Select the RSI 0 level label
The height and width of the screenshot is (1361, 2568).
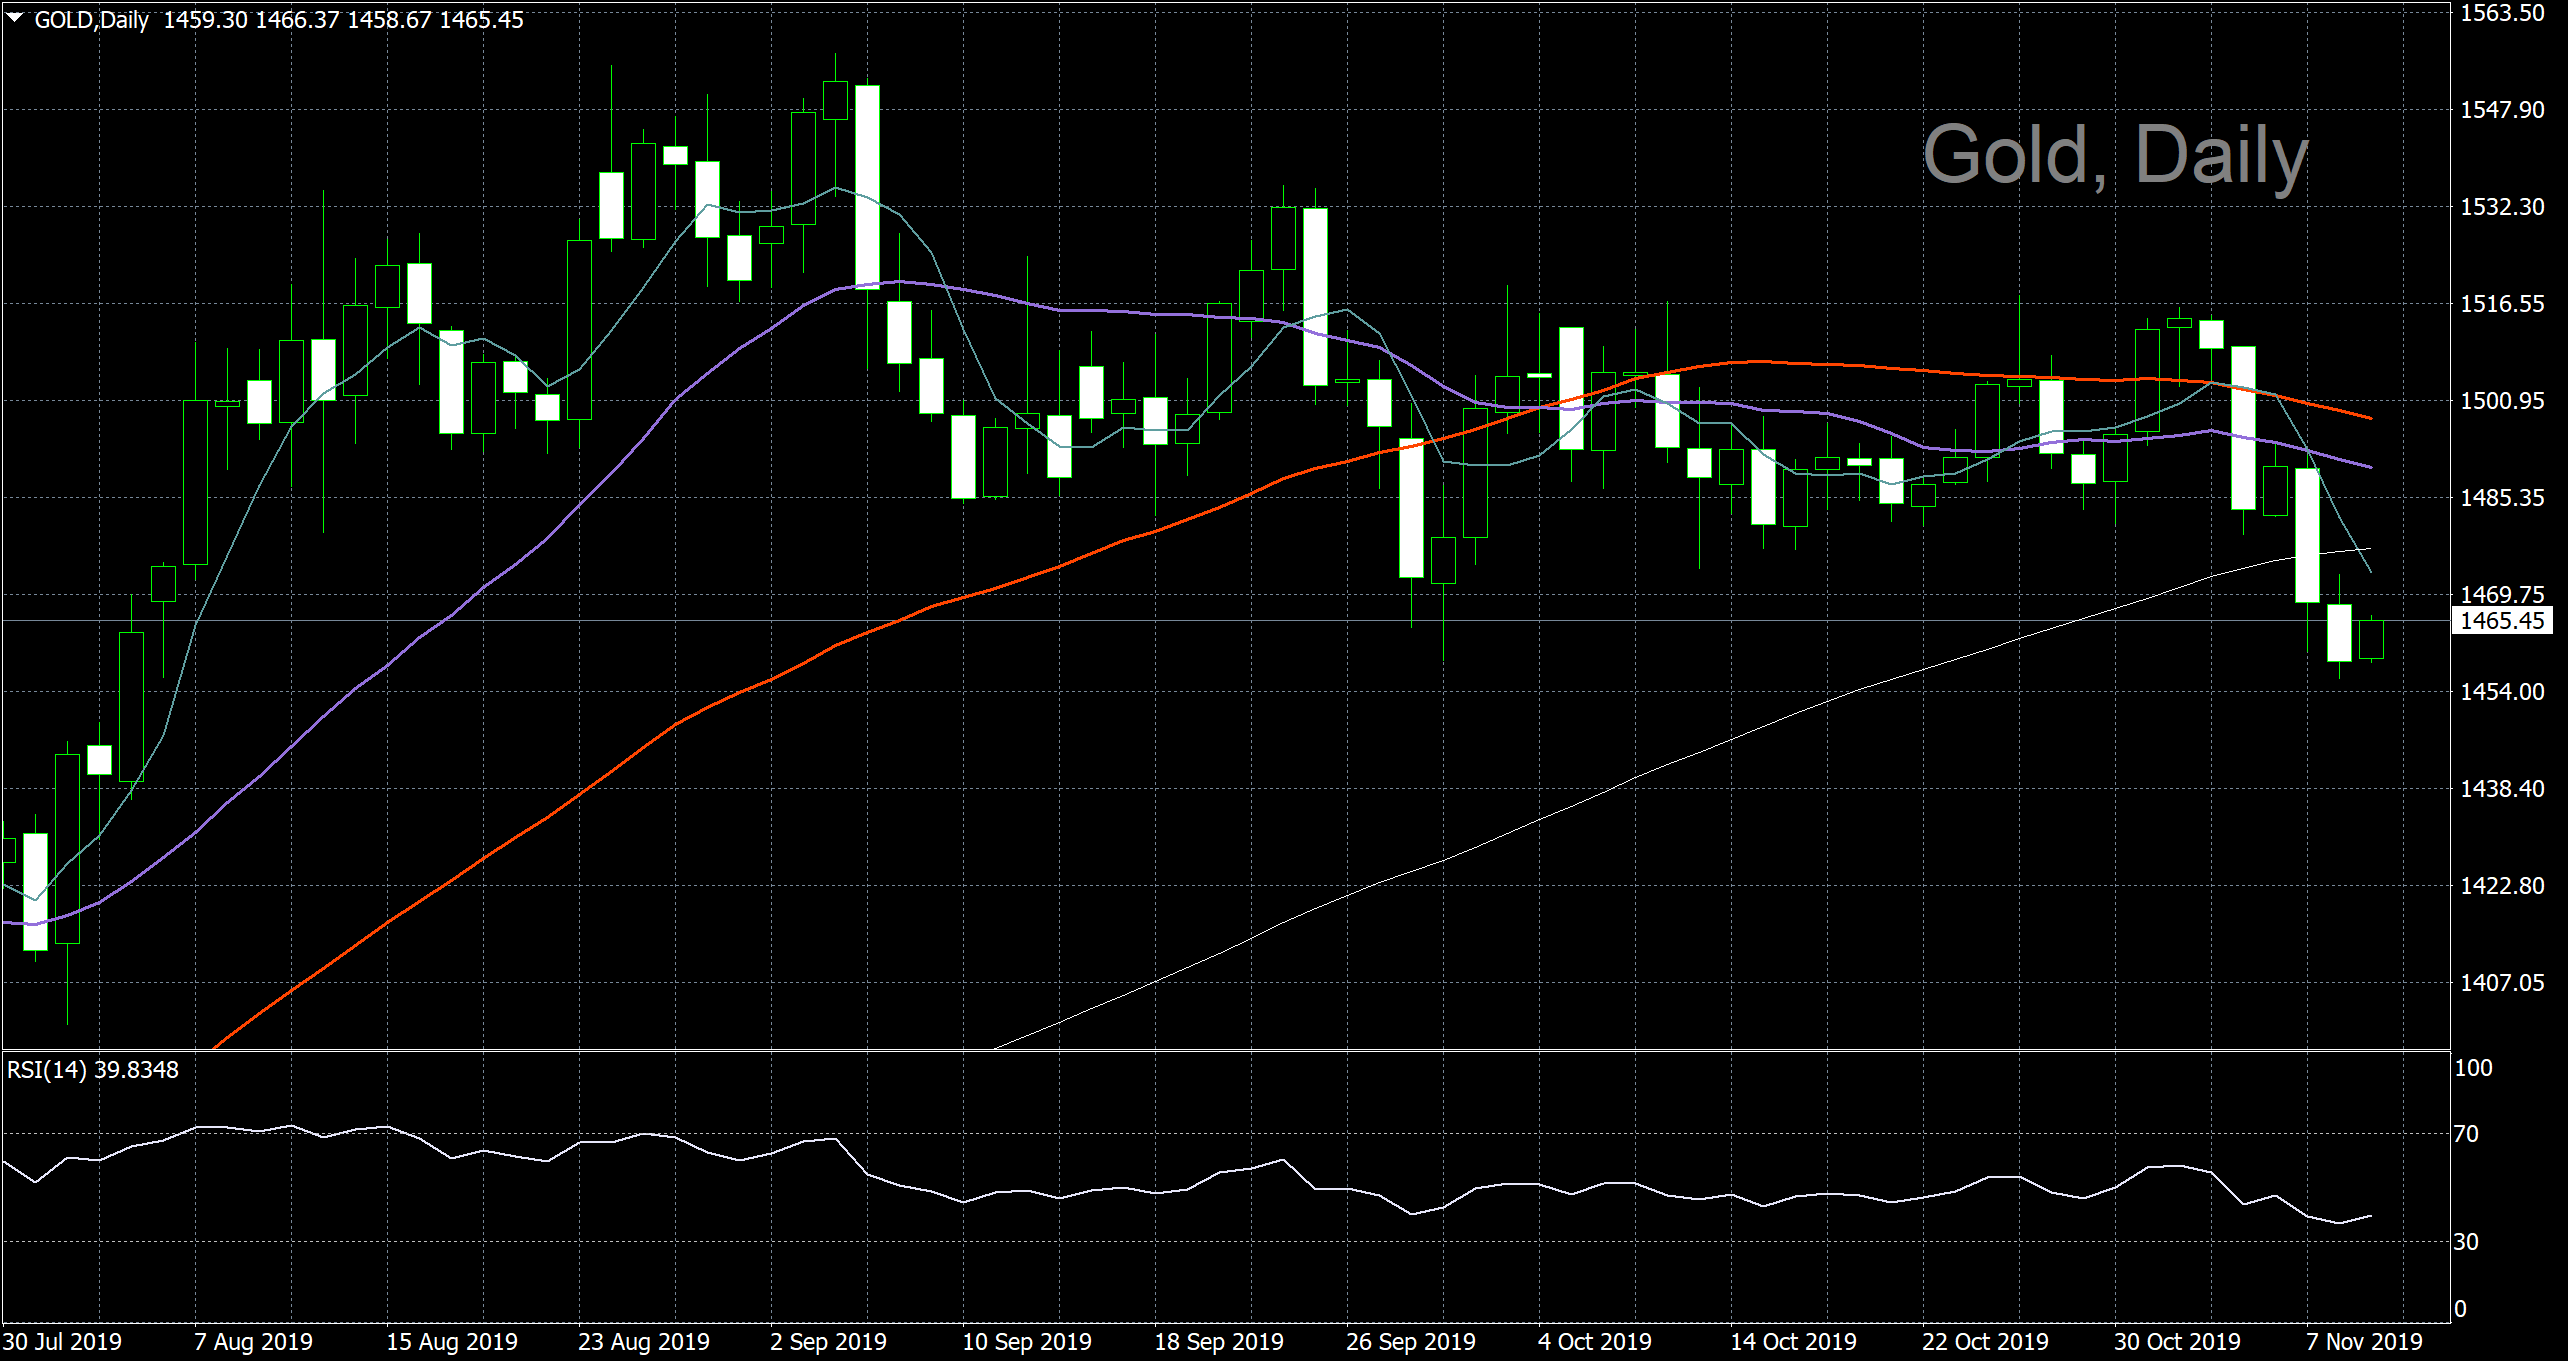[x=2461, y=1309]
